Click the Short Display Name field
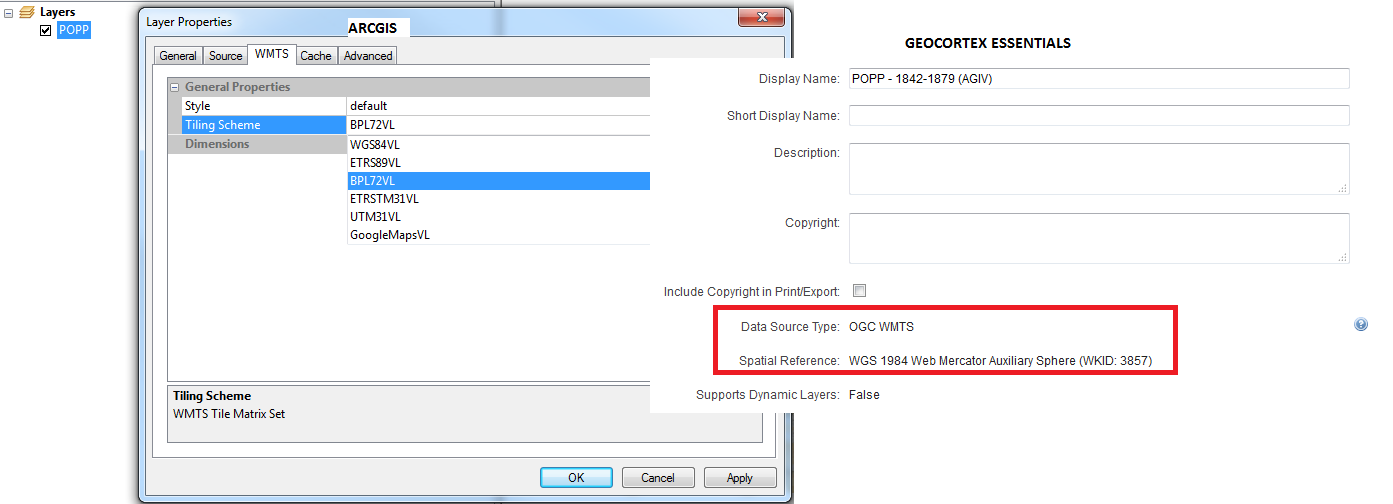This screenshot has height=504, width=1393. tap(1099, 115)
